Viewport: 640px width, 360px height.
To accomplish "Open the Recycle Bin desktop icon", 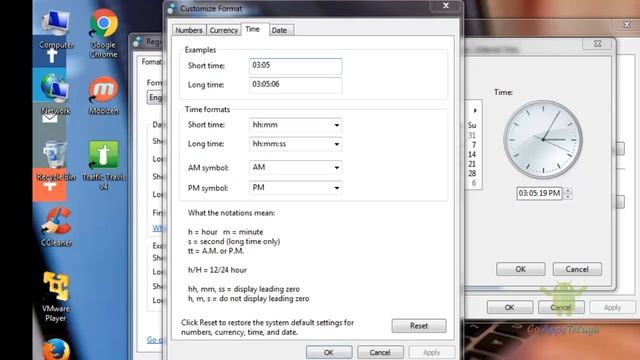I will [x=56, y=161].
